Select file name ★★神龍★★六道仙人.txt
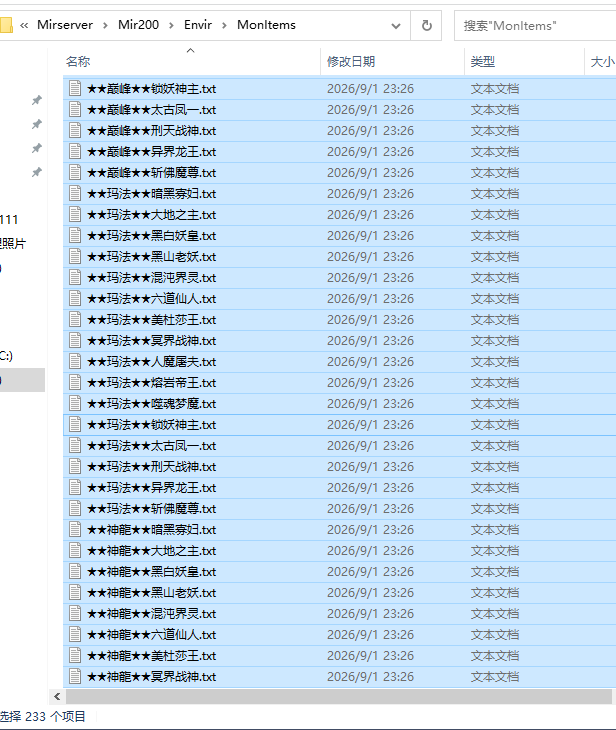The width and height of the screenshot is (616, 730). 151,635
